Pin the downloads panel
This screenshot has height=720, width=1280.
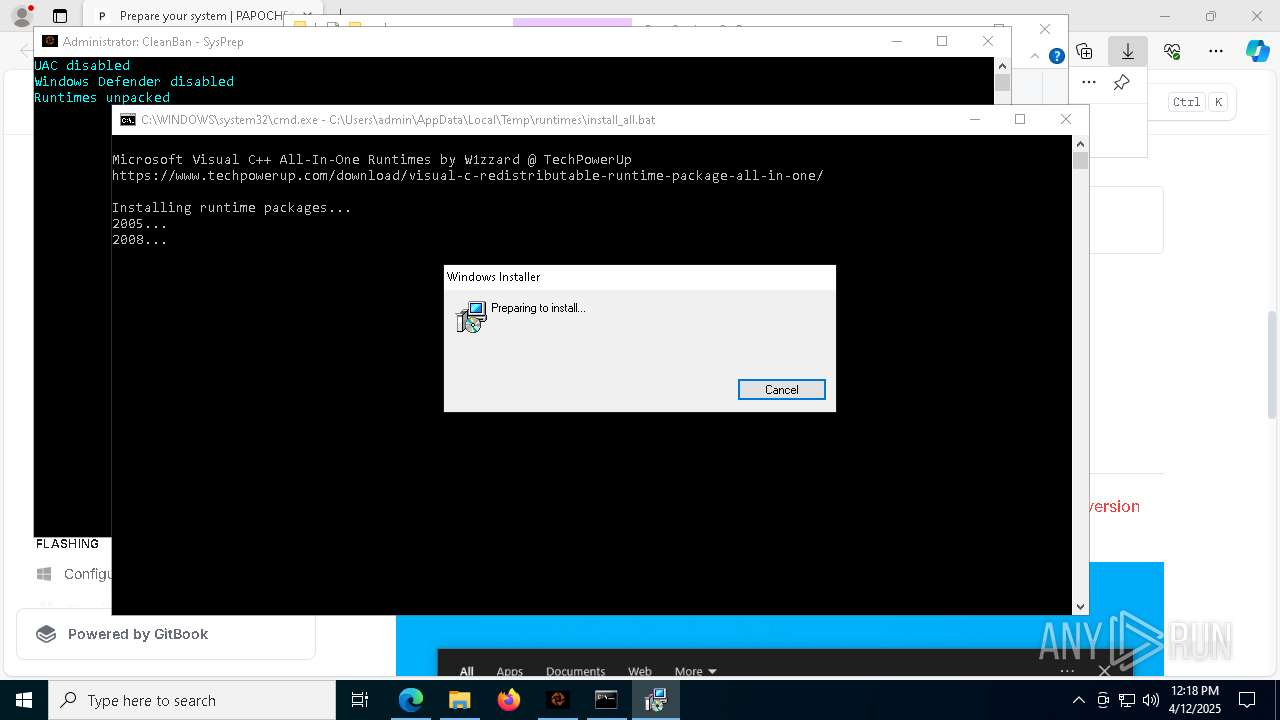pyautogui.click(x=1121, y=82)
